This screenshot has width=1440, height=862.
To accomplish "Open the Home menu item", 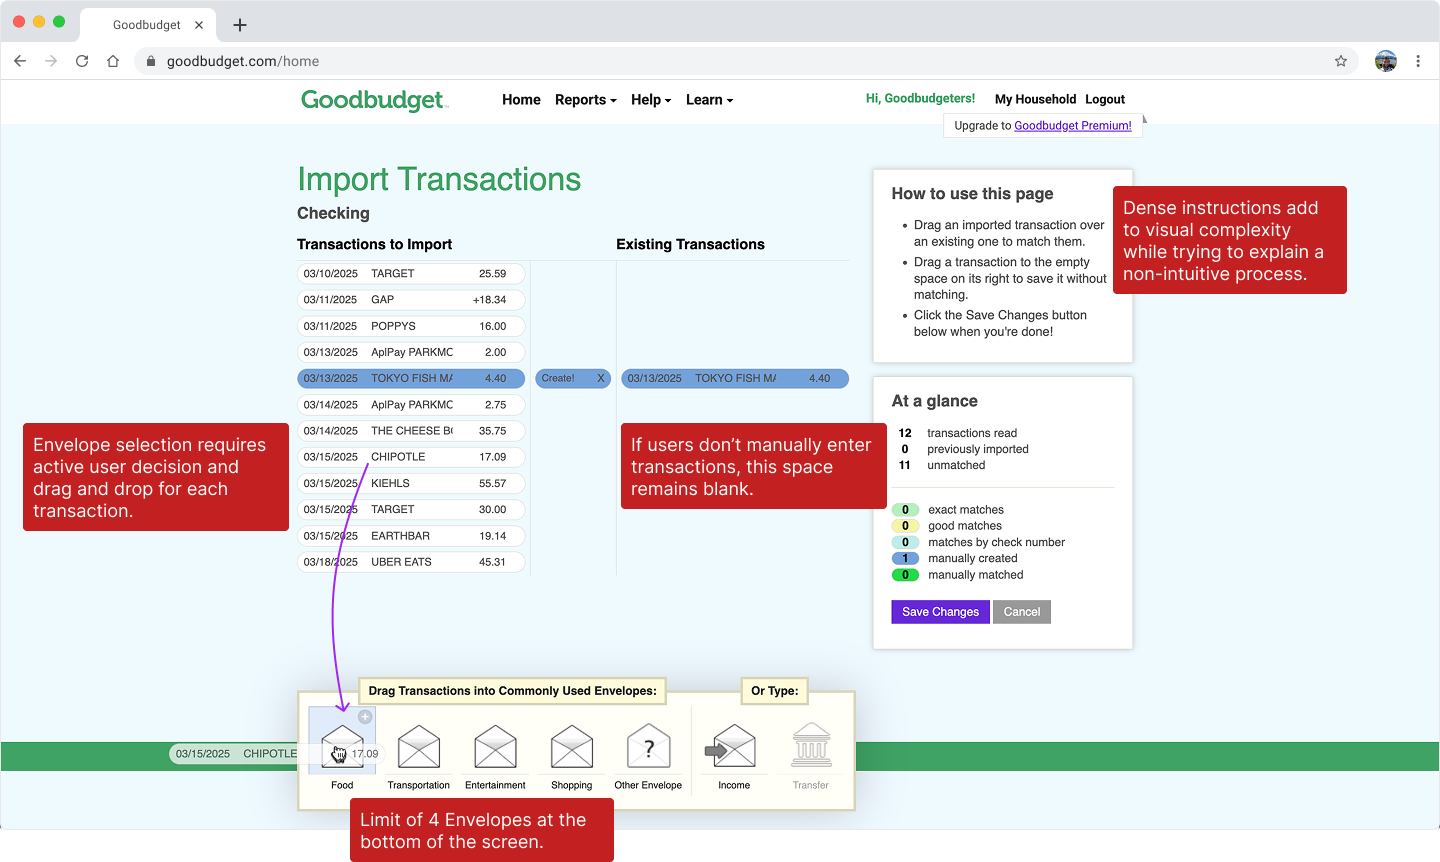I will (521, 100).
